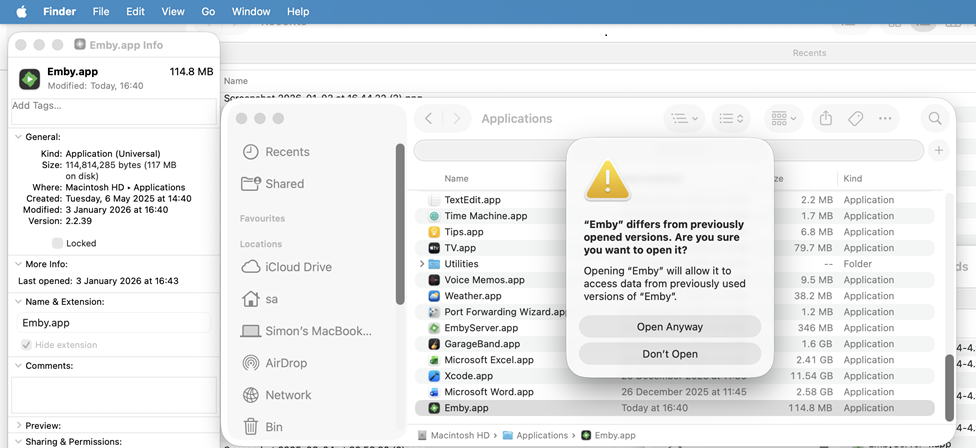Click the sidebar vertical scrollbar
976x448 pixels.
coord(400,224)
